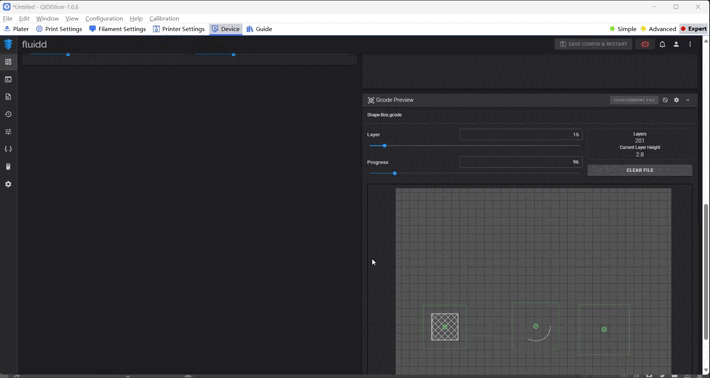Open the Tune sliders sidebar icon
Screen dimensions: 710x378
click(8, 132)
